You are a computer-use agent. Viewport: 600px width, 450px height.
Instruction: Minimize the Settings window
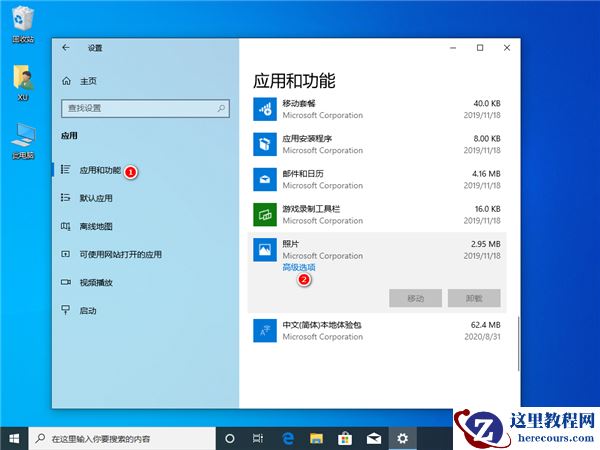[x=453, y=48]
